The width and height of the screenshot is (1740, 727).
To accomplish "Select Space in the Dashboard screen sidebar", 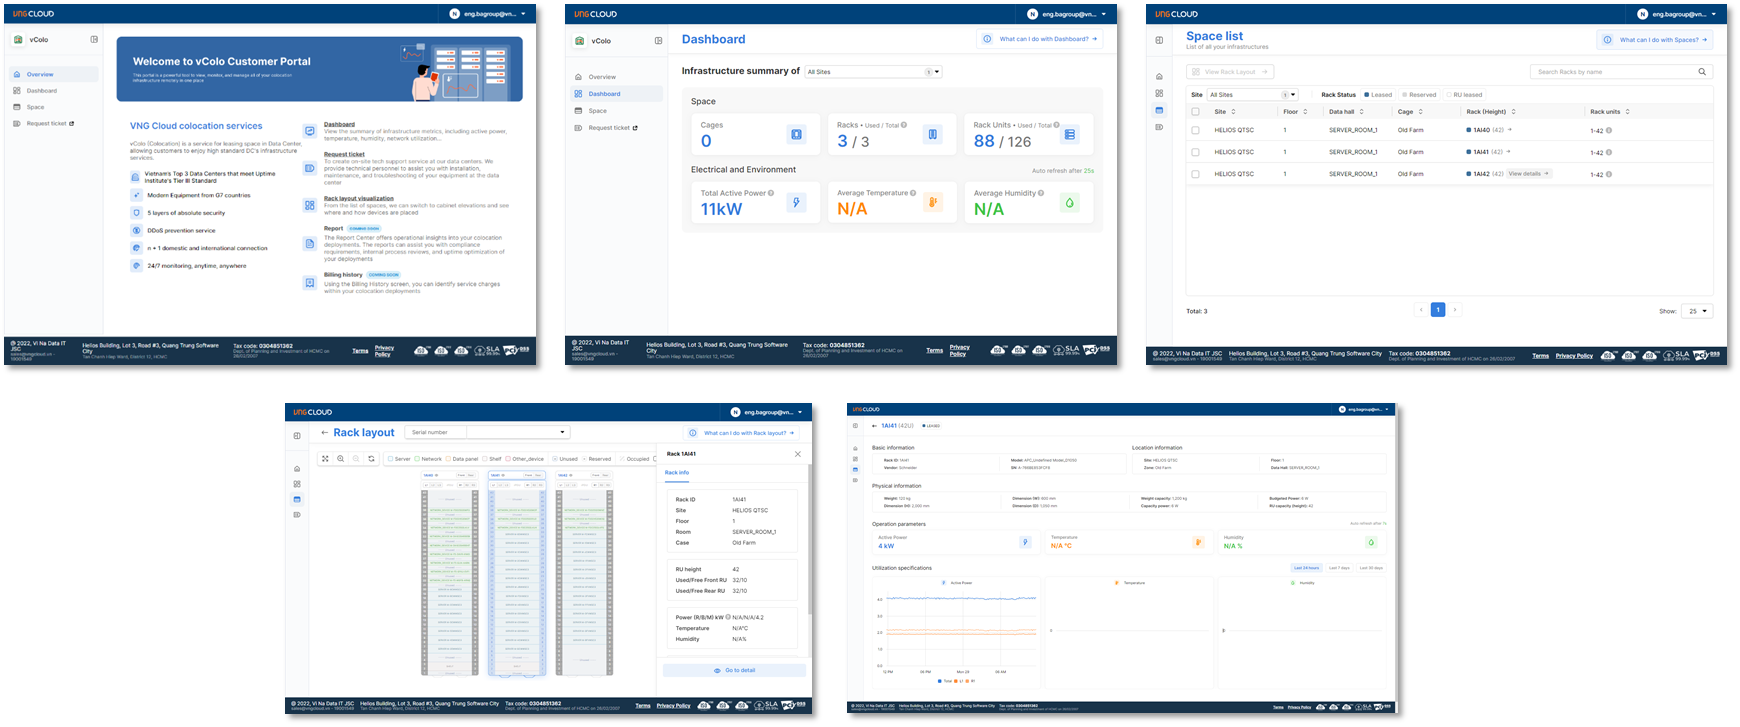I will click(x=598, y=111).
